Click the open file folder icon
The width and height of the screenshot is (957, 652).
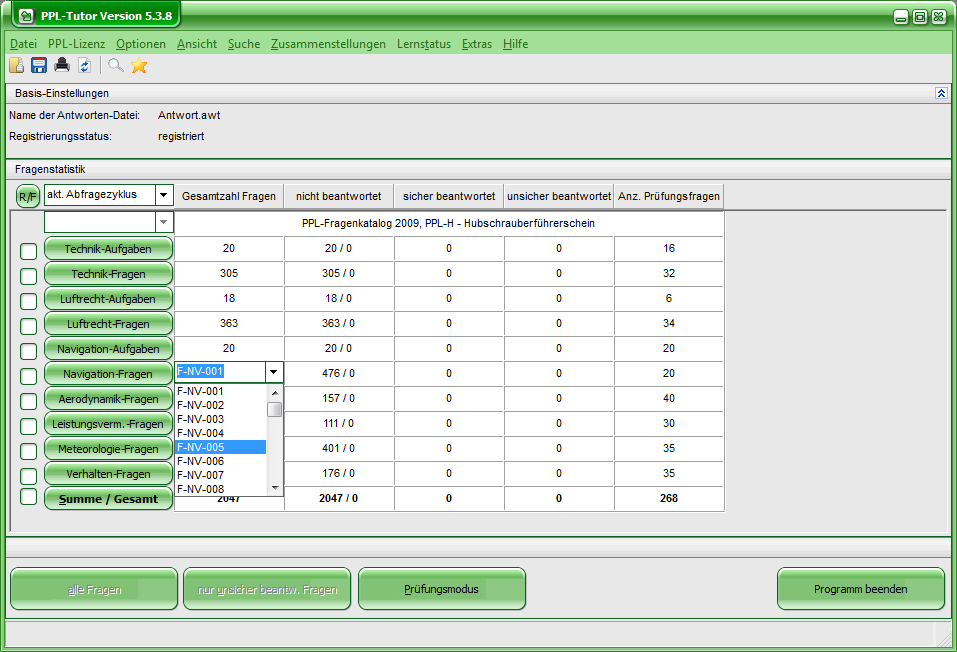[16, 65]
